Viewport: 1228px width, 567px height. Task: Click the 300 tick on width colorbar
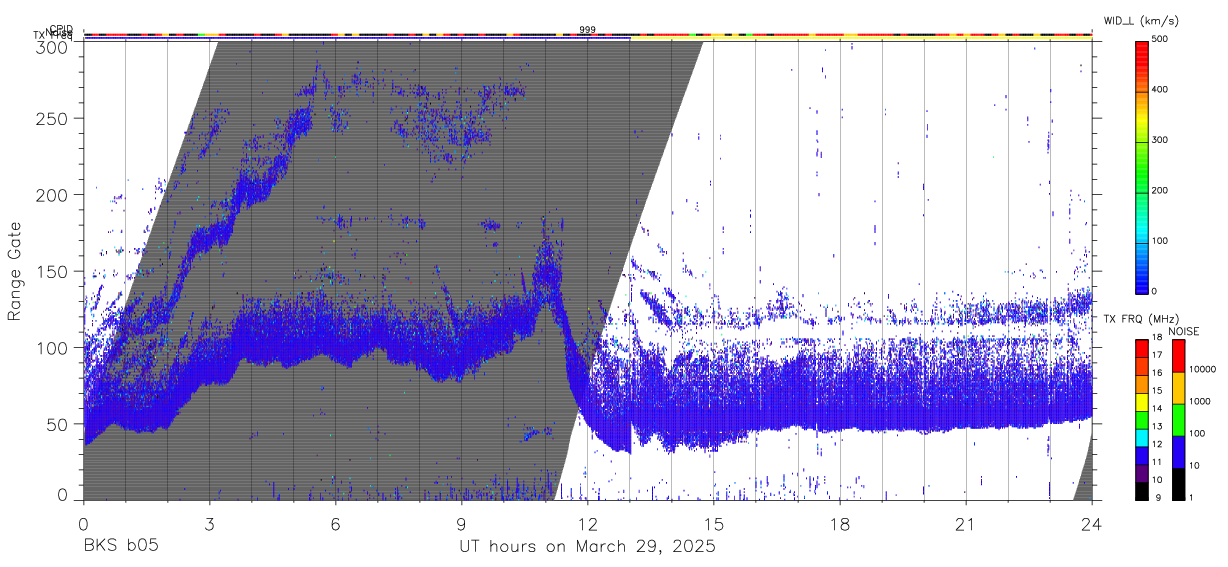point(1161,140)
